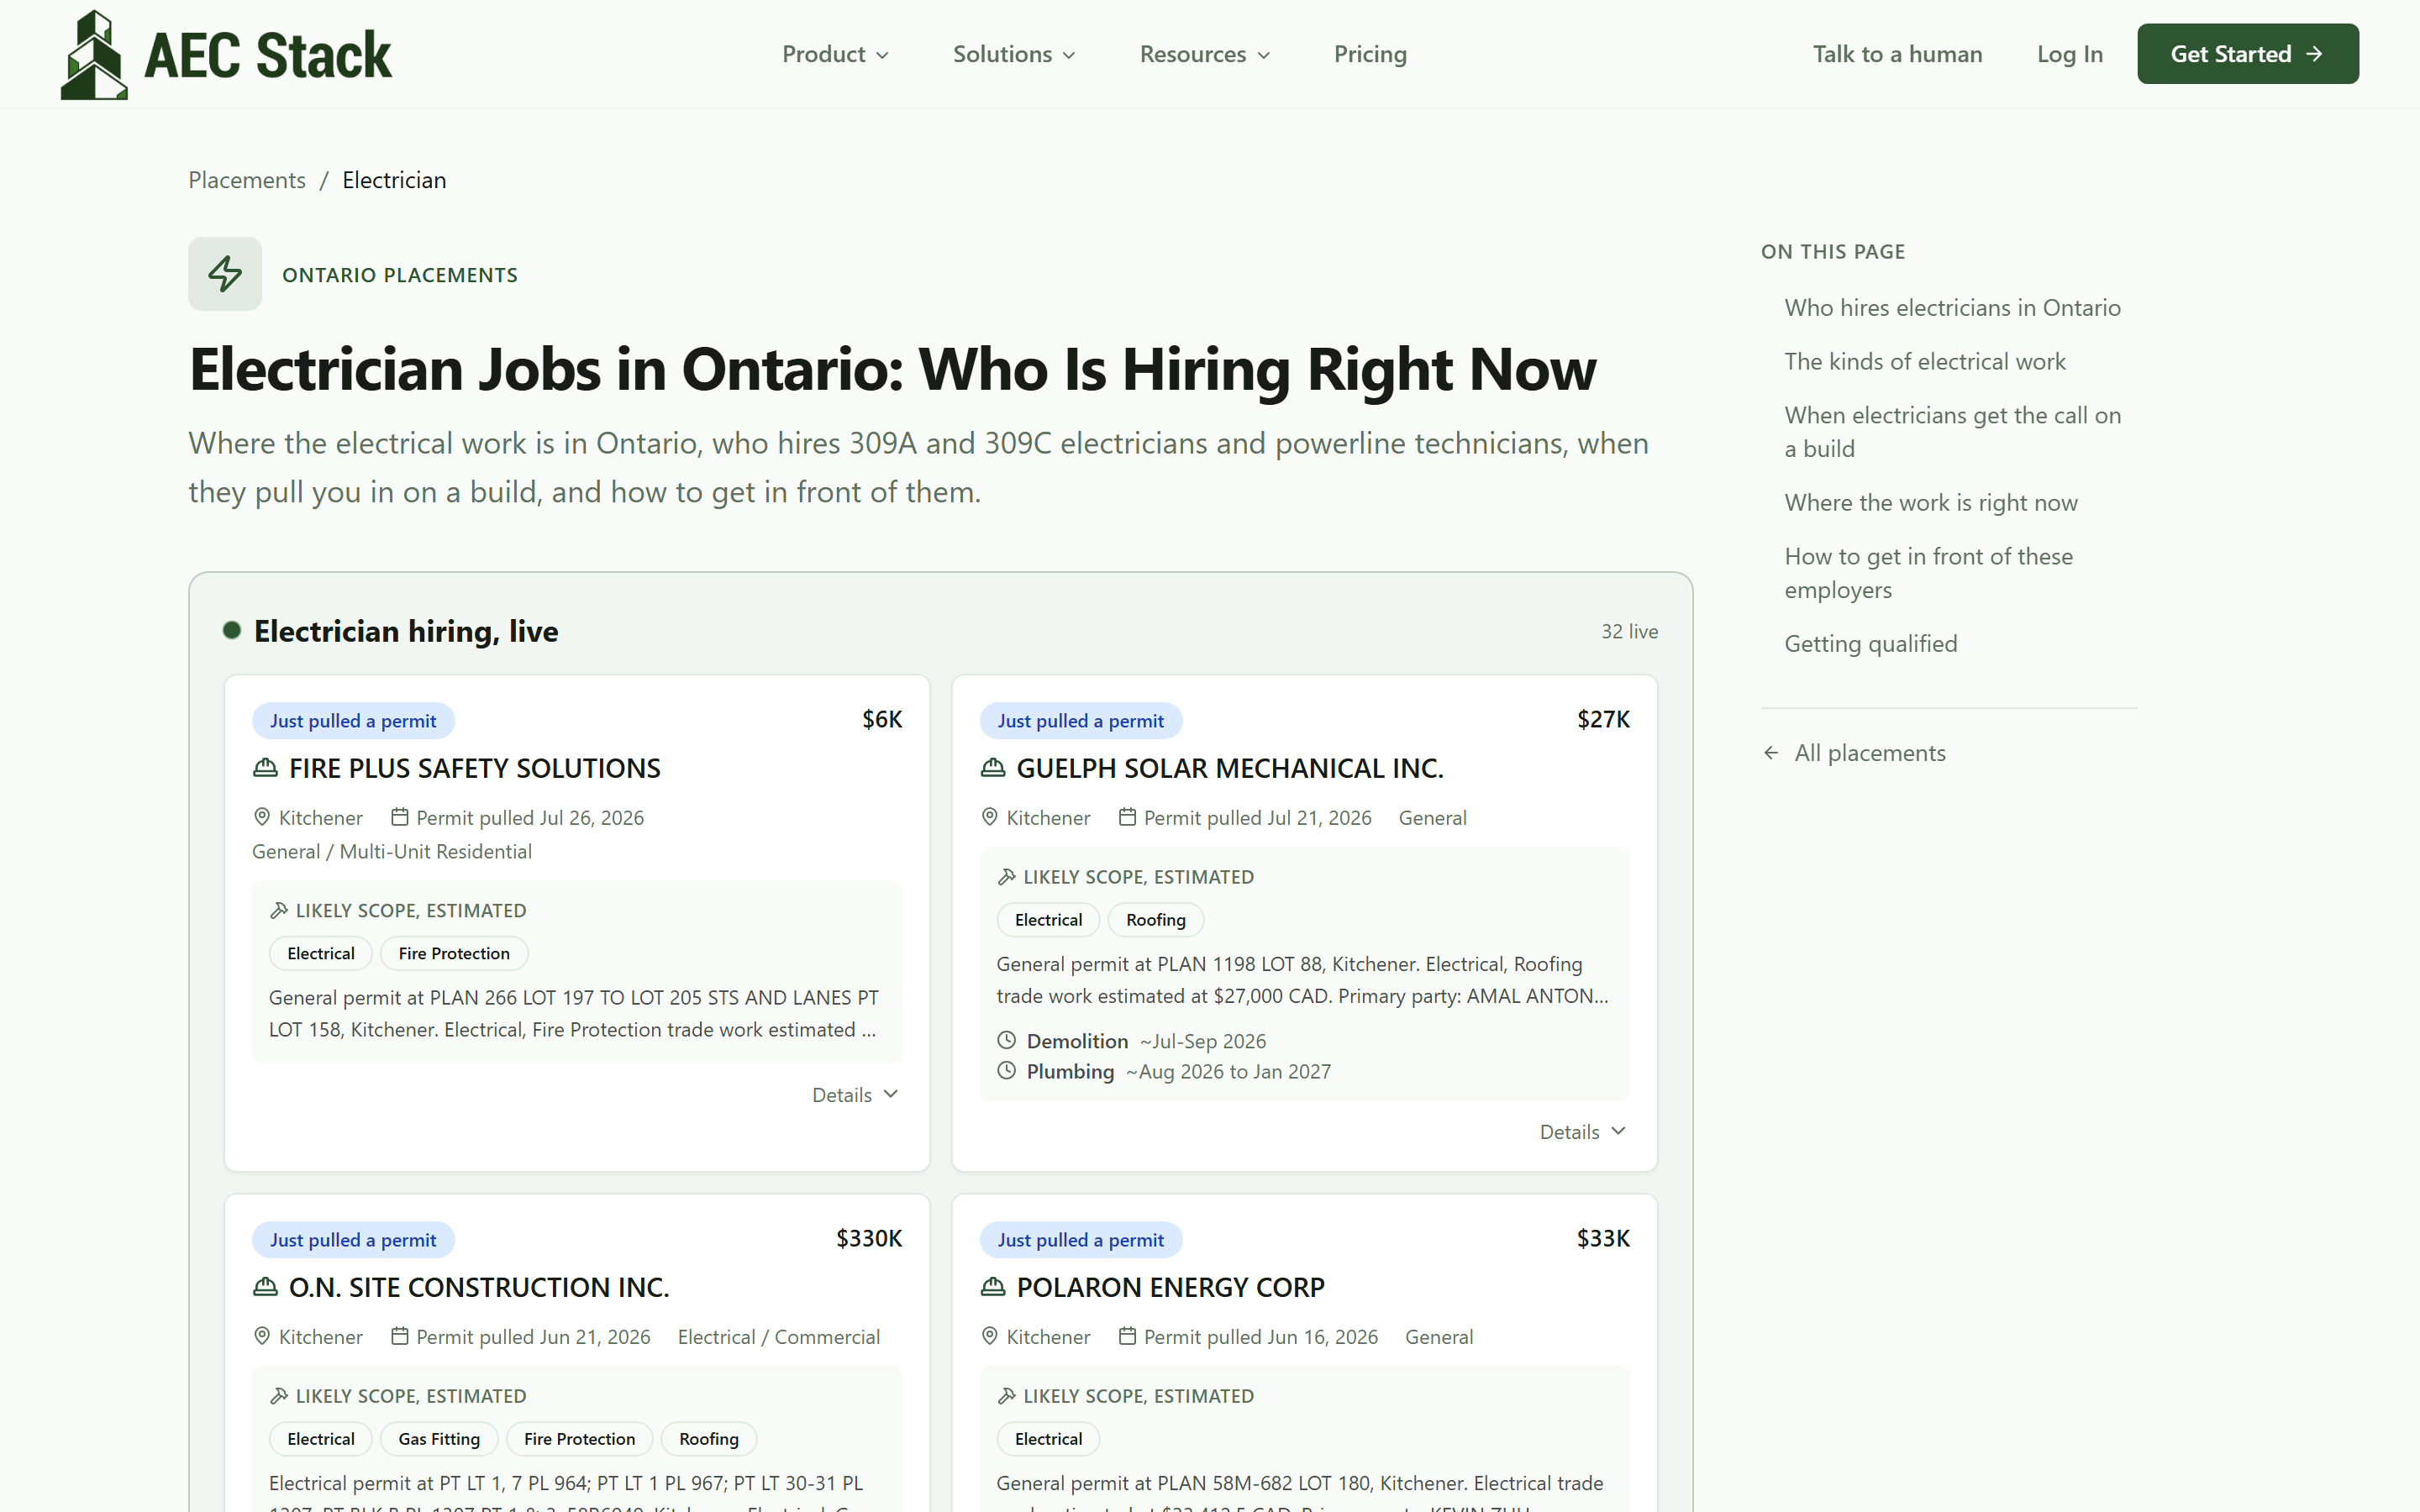Click the hammer scope icon in the Guelph Solar card
2420x1512 pixels.
(x=1007, y=877)
